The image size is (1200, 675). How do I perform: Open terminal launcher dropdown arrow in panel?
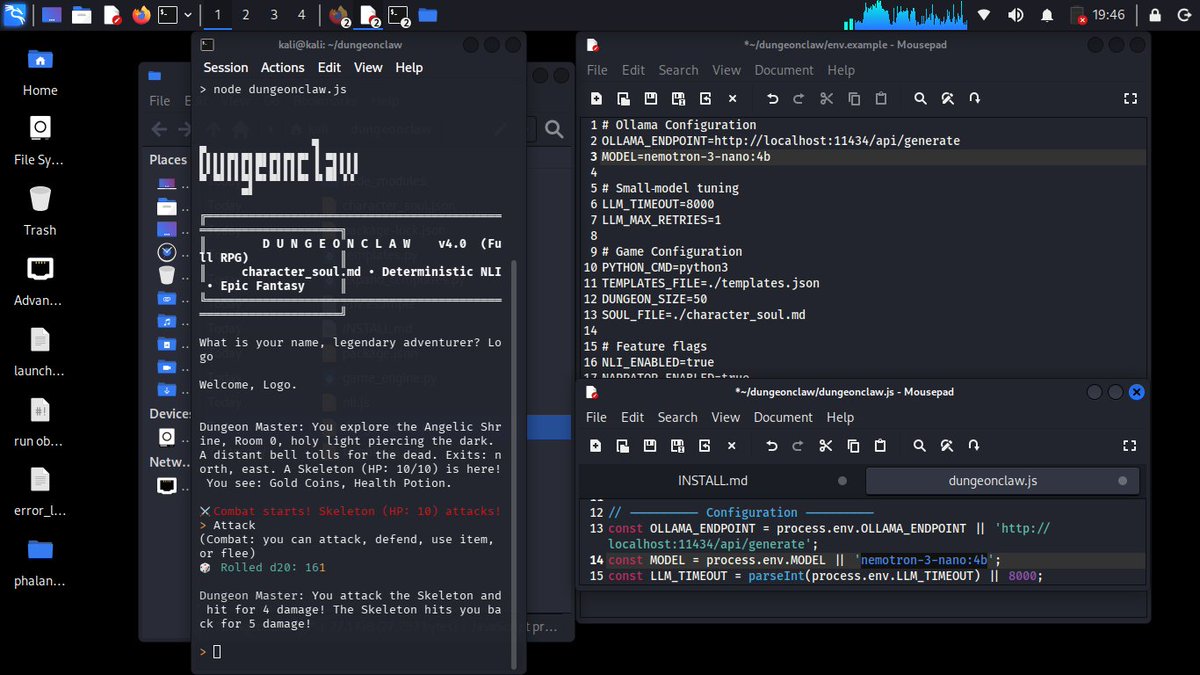tap(187, 15)
